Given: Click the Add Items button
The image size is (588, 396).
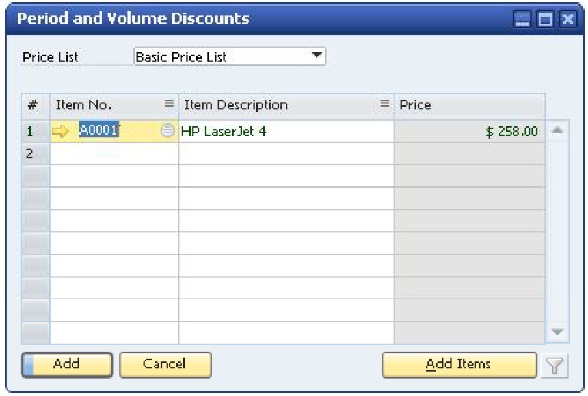Looking at the screenshot, I should (x=459, y=364).
